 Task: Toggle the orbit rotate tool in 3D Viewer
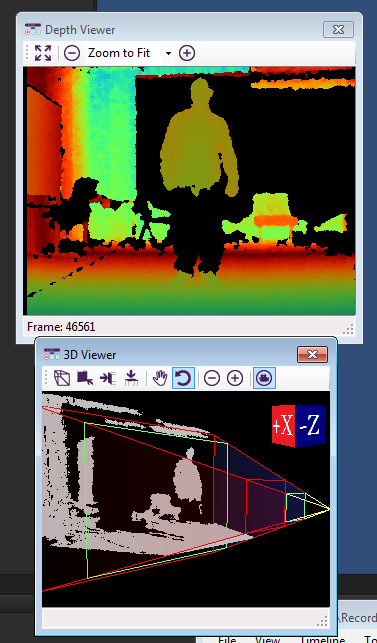point(183,378)
